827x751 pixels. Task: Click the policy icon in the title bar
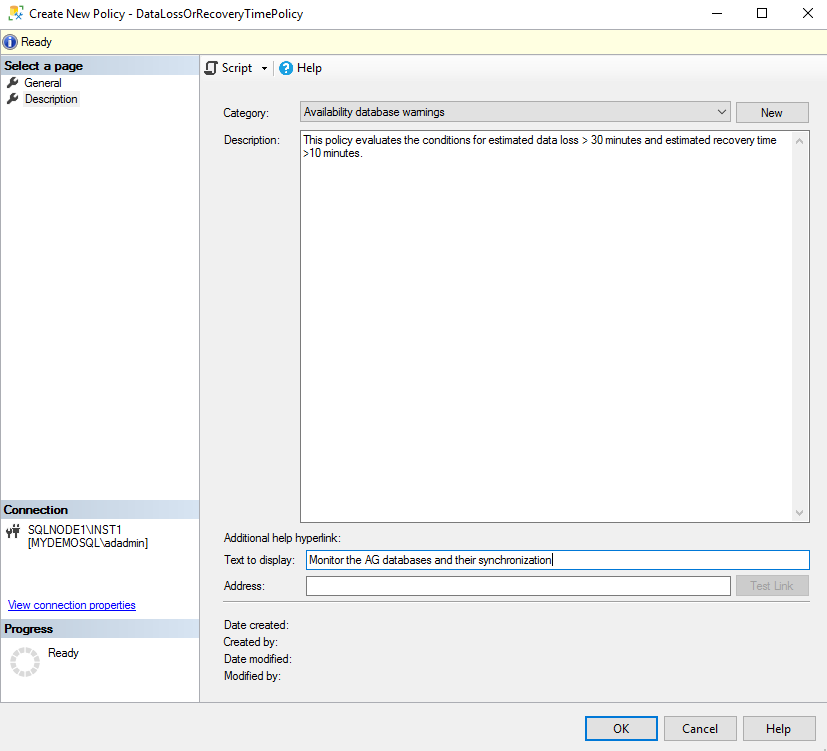[14, 13]
